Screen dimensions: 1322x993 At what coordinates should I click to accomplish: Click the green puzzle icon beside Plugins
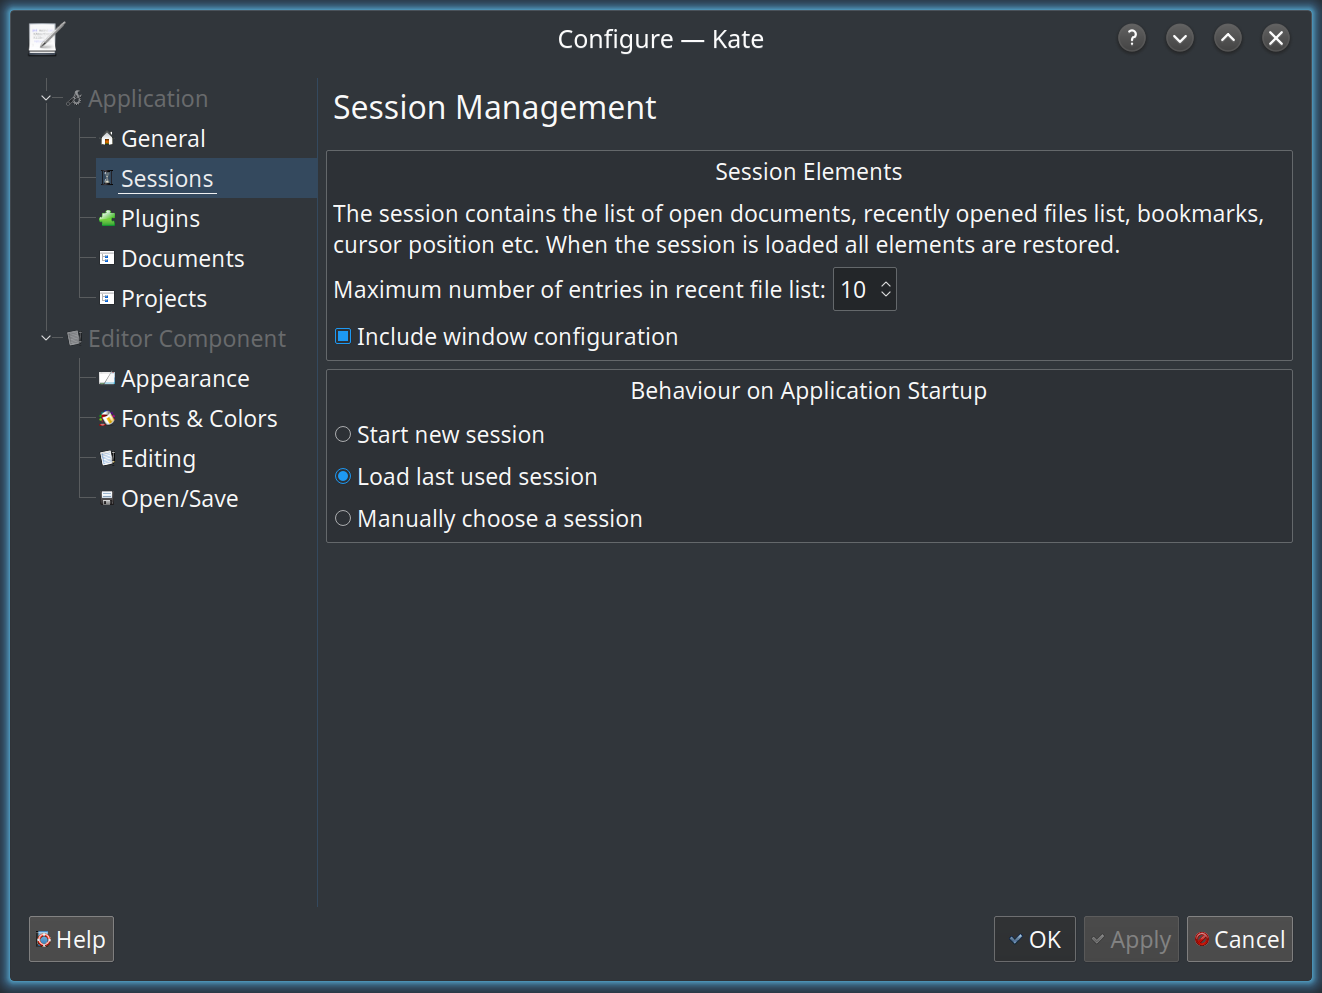tap(107, 219)
